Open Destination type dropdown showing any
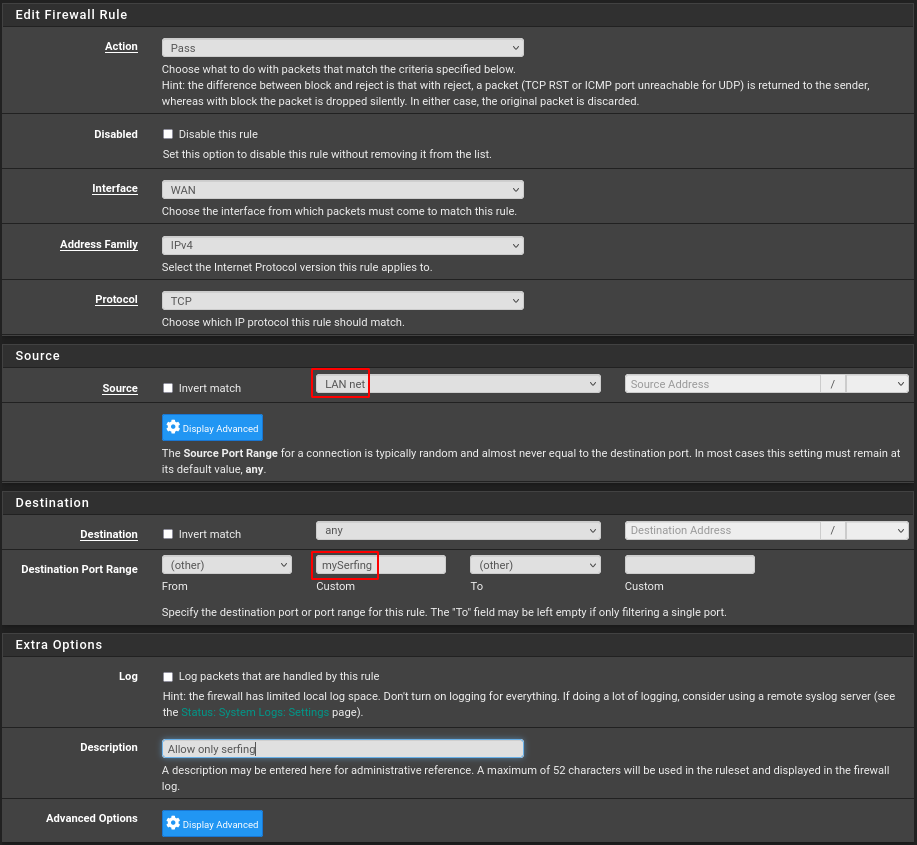917x845 pixels. (457, 531)
